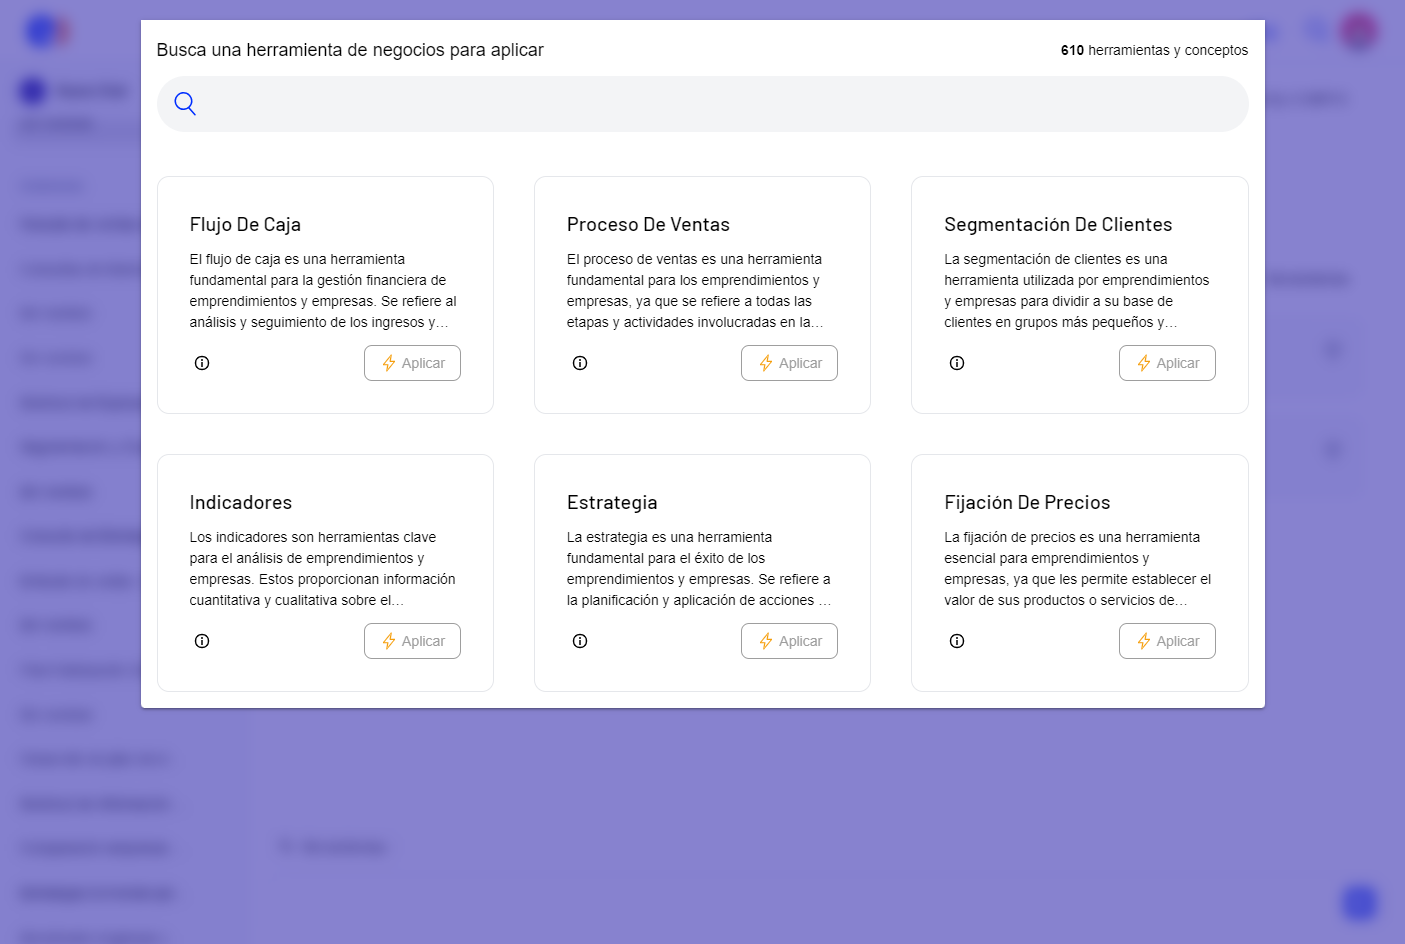Apply the Indicadores tool
This screenshot has width=1405, height=944.
coord(412,641)
